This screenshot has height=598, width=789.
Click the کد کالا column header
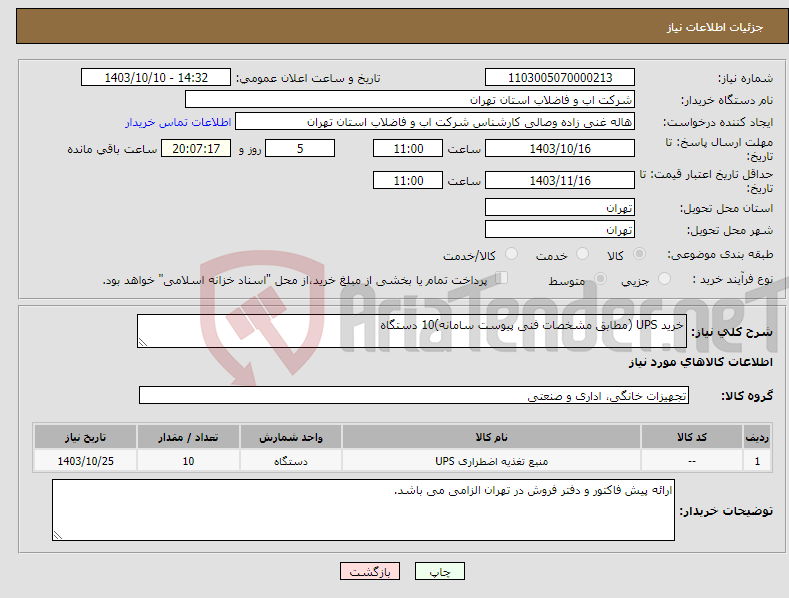point(692,437)
